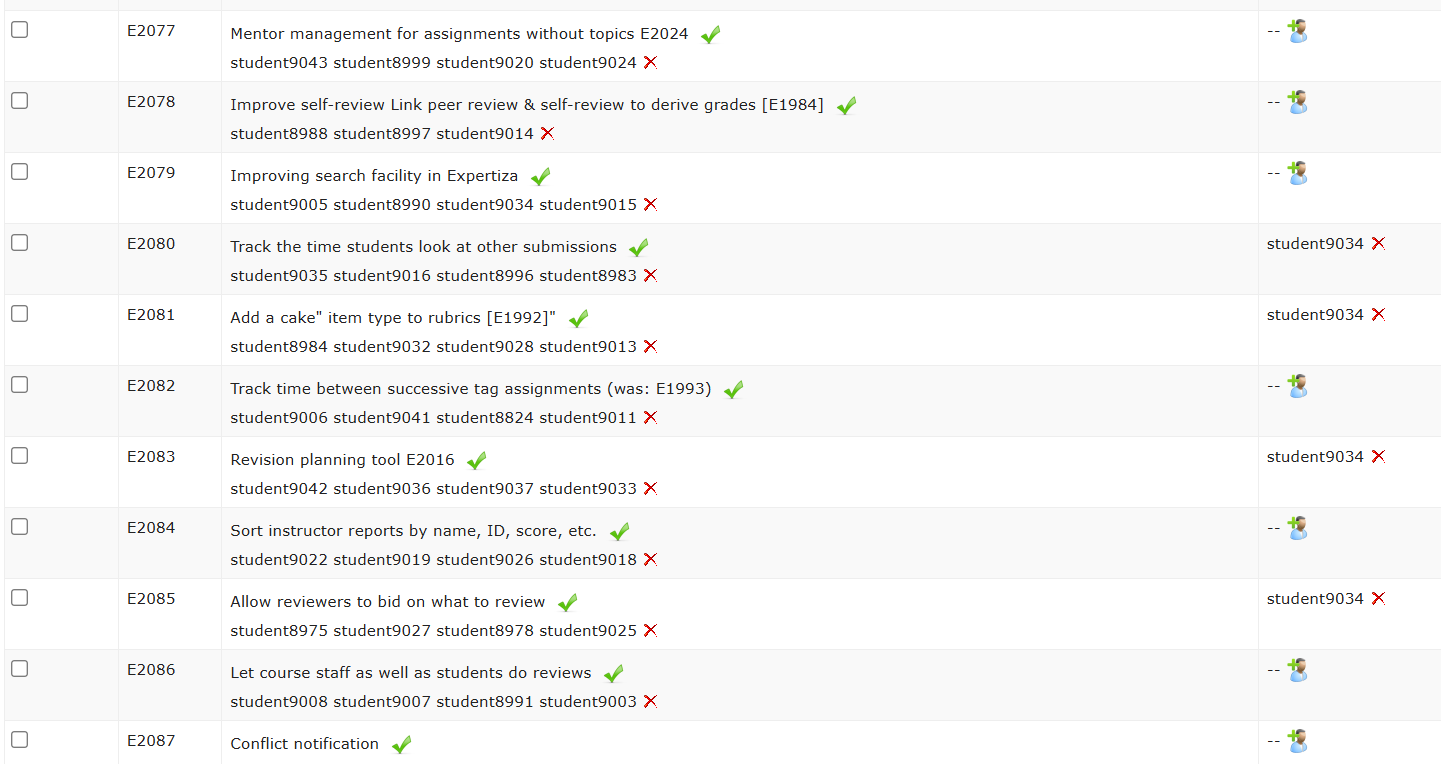Click add-participant icon in E2086 row
Image resolution: width=1441 pixels, height=764 pixels.
tap(1297, 671)
